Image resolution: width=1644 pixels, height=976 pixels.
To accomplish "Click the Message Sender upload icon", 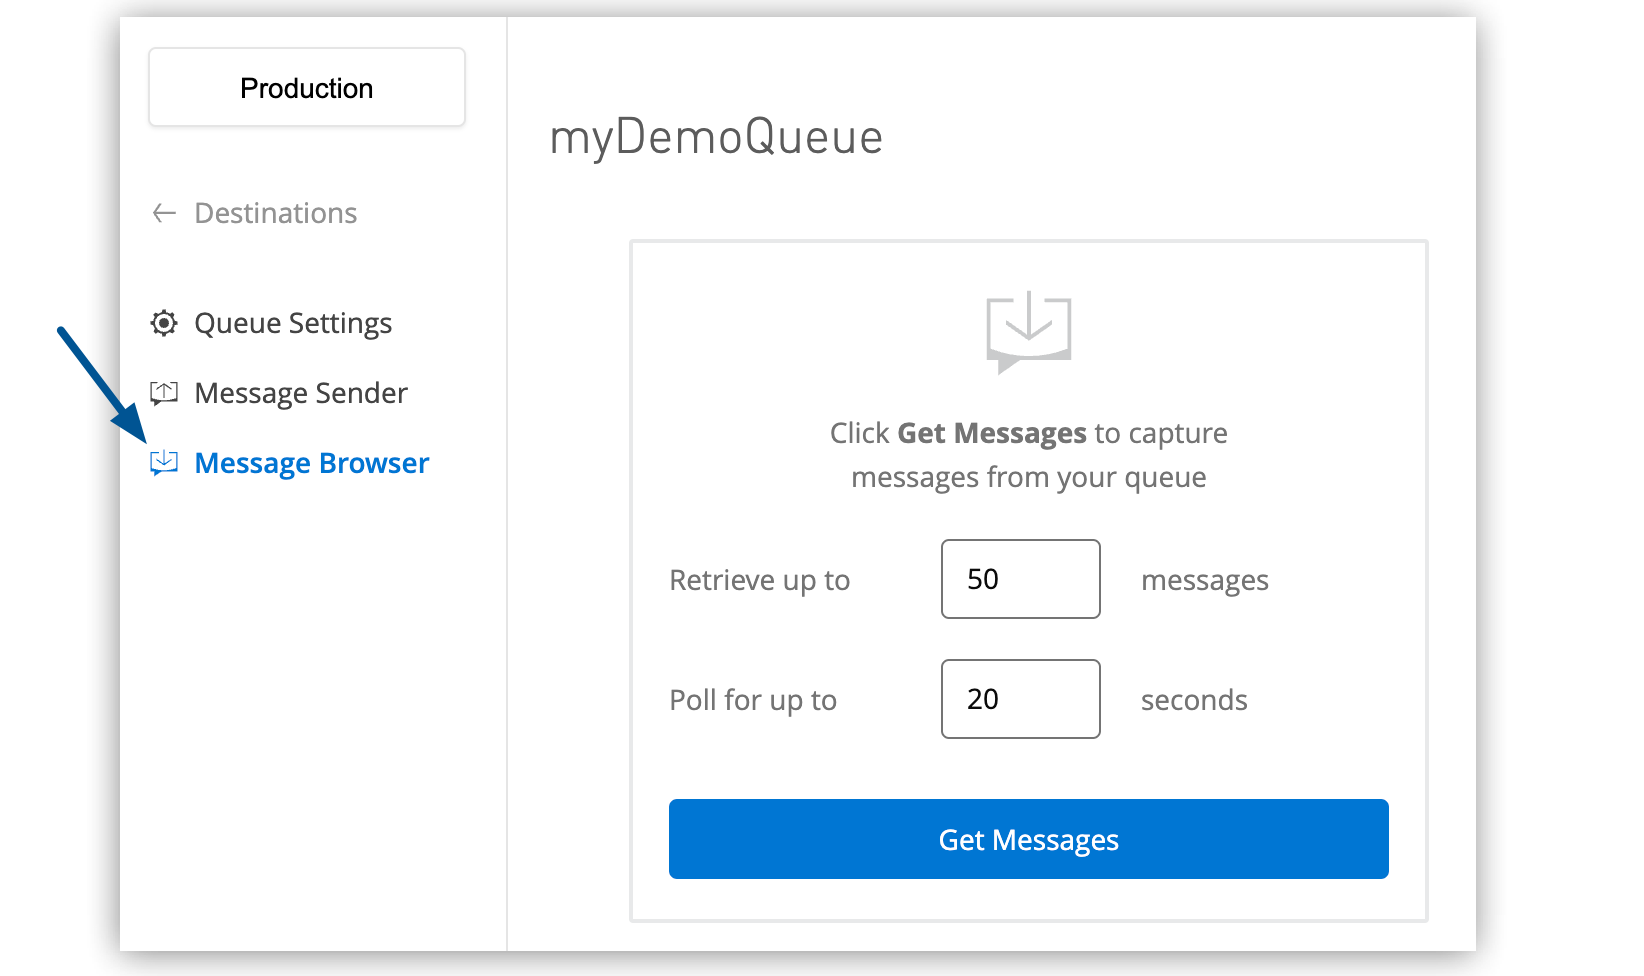I will tap(164, 393).
